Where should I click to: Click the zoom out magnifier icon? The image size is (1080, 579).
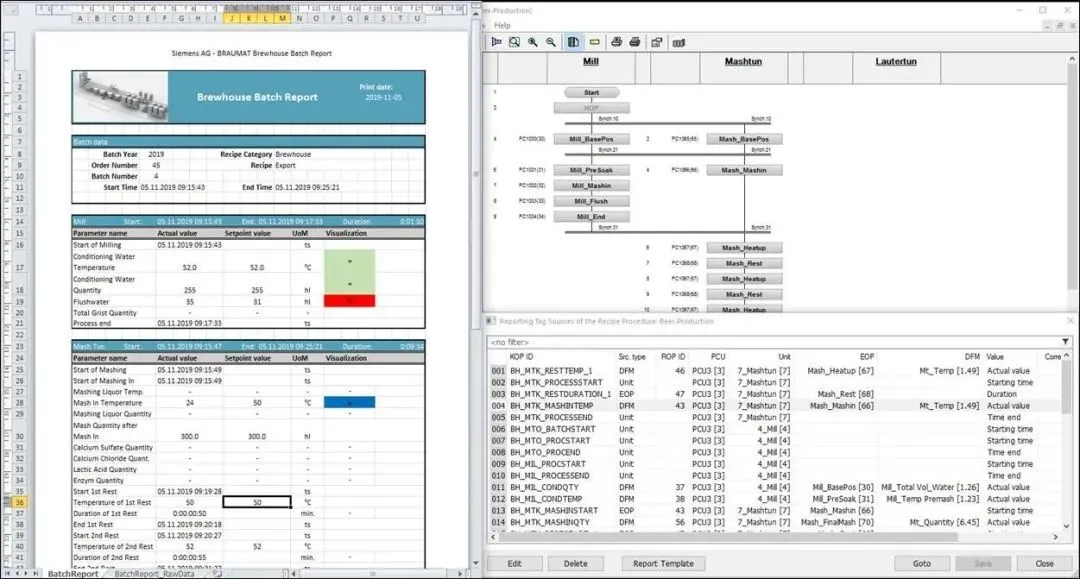coord(551,42)
